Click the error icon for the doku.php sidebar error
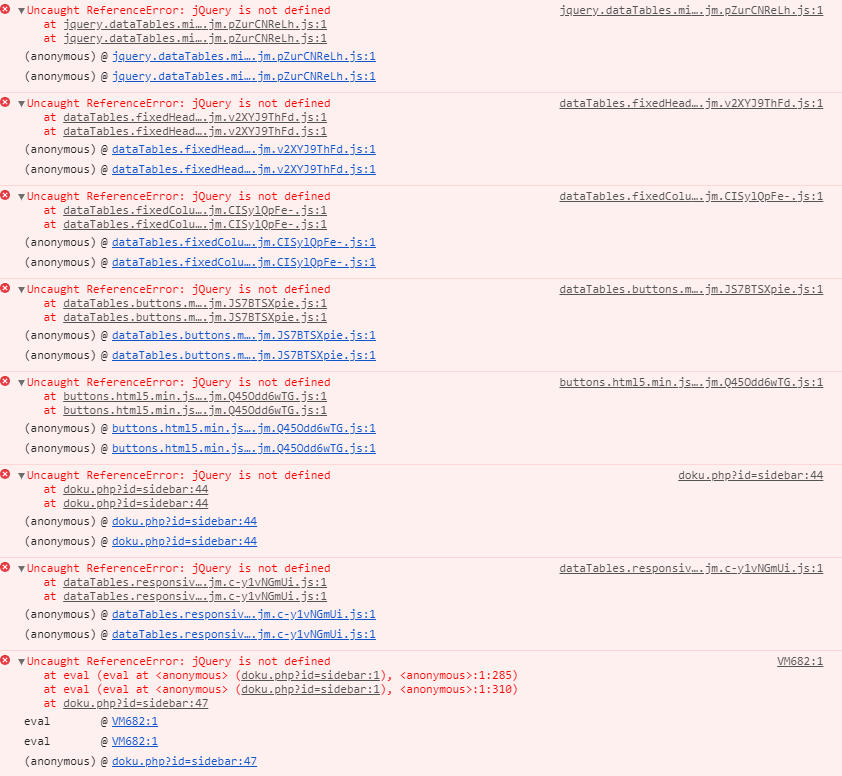Image resolution: width=842 pixels, height=776 pixels. tap(6, 474)
